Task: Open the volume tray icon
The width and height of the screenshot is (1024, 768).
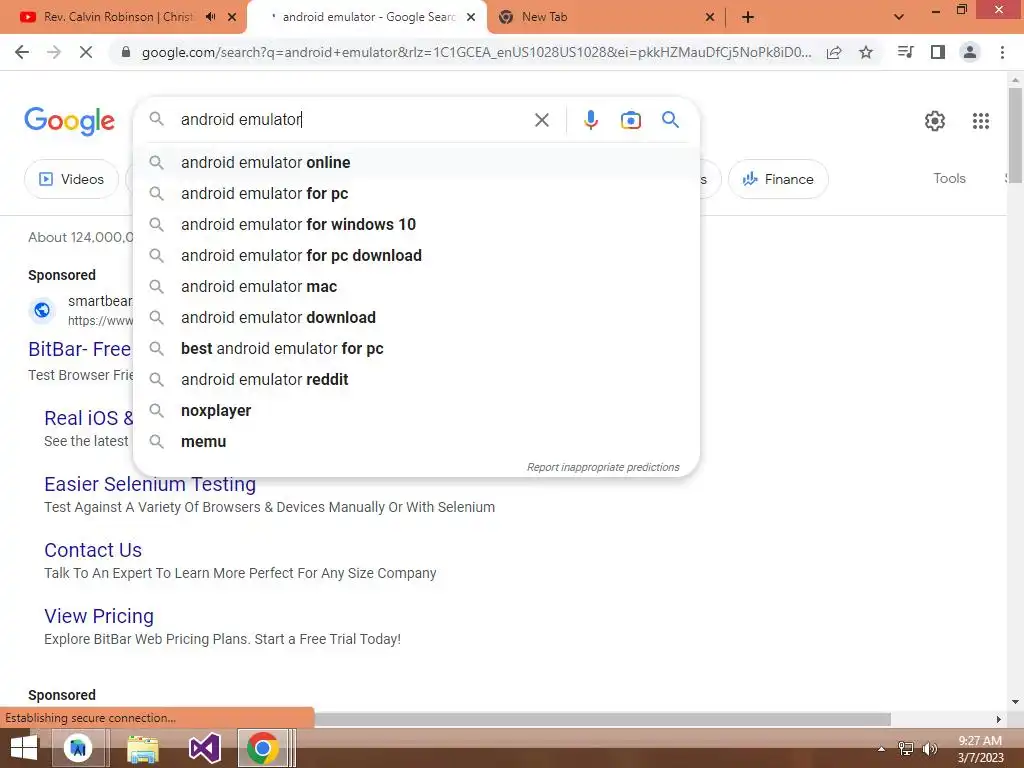Action: (x=929, y=749)
